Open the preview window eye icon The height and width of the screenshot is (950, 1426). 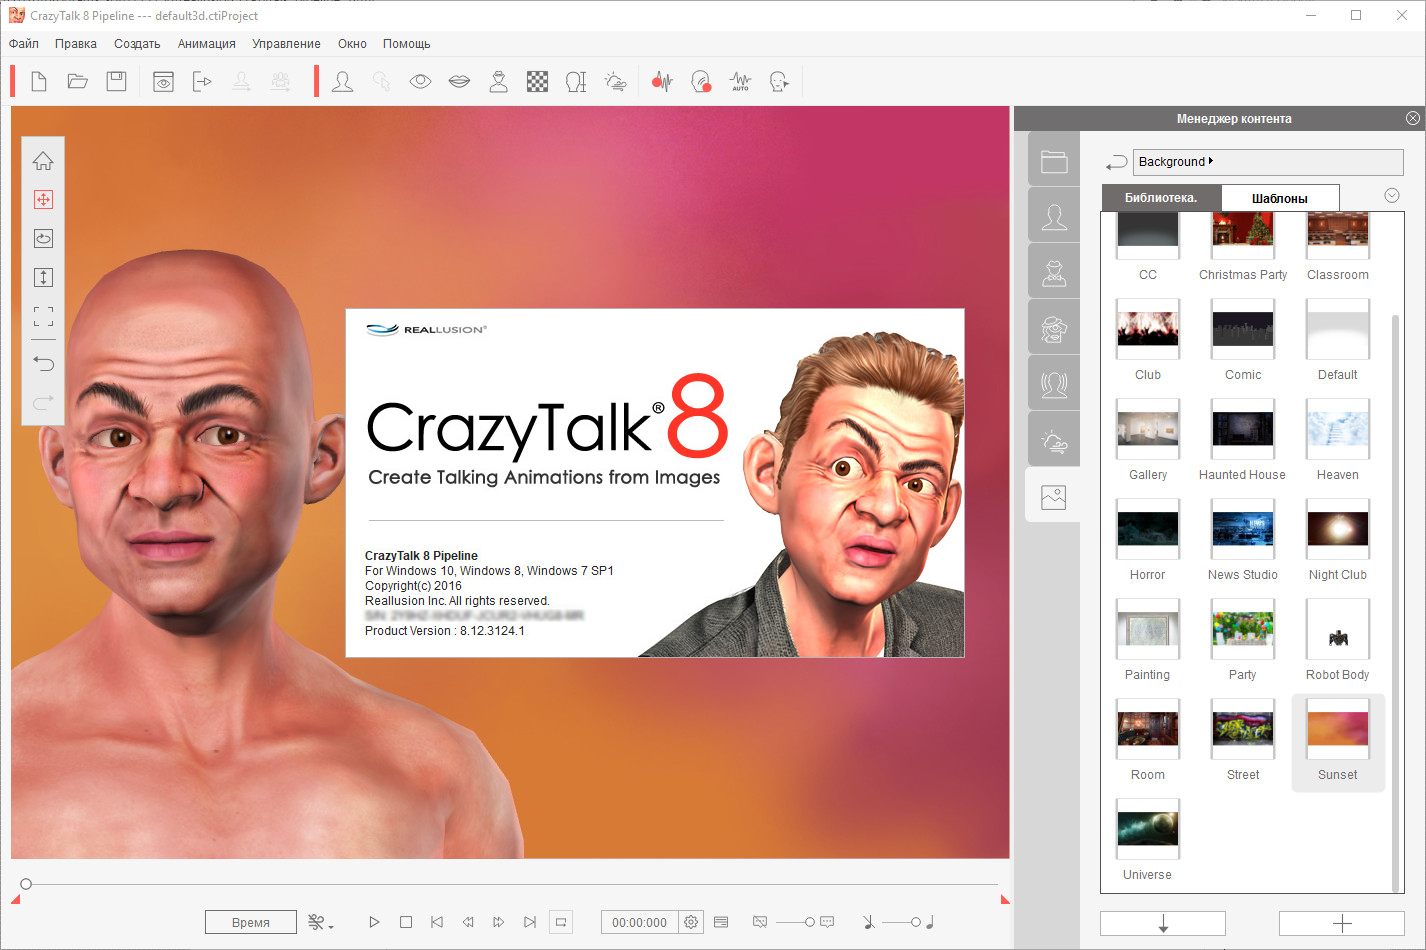tap(163, 81)
